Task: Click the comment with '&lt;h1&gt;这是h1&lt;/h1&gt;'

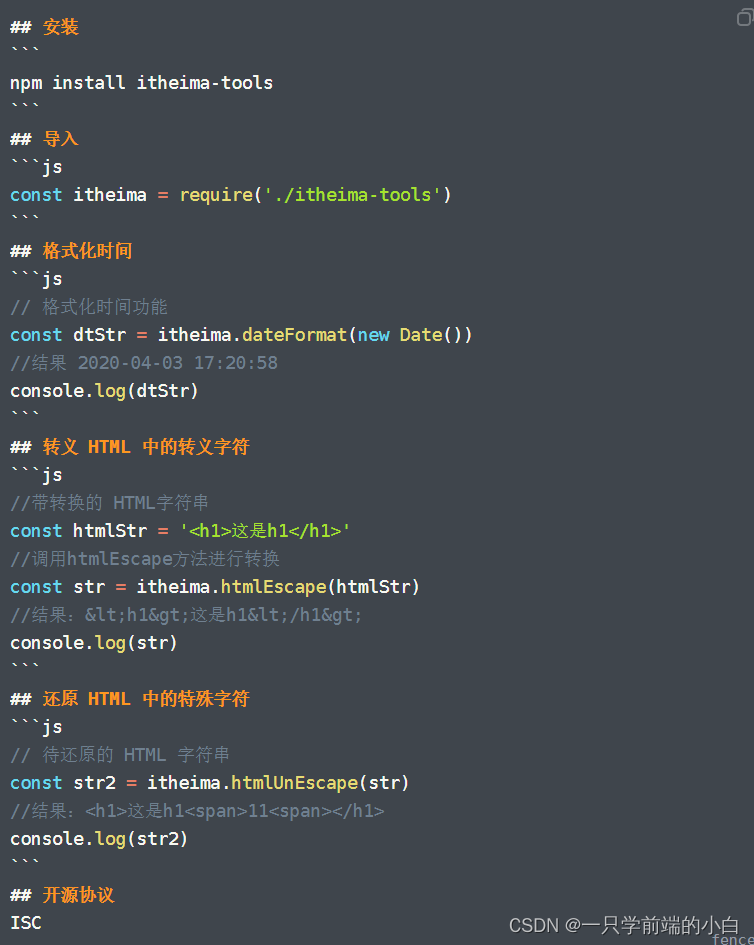Action: tap(186, 615)
